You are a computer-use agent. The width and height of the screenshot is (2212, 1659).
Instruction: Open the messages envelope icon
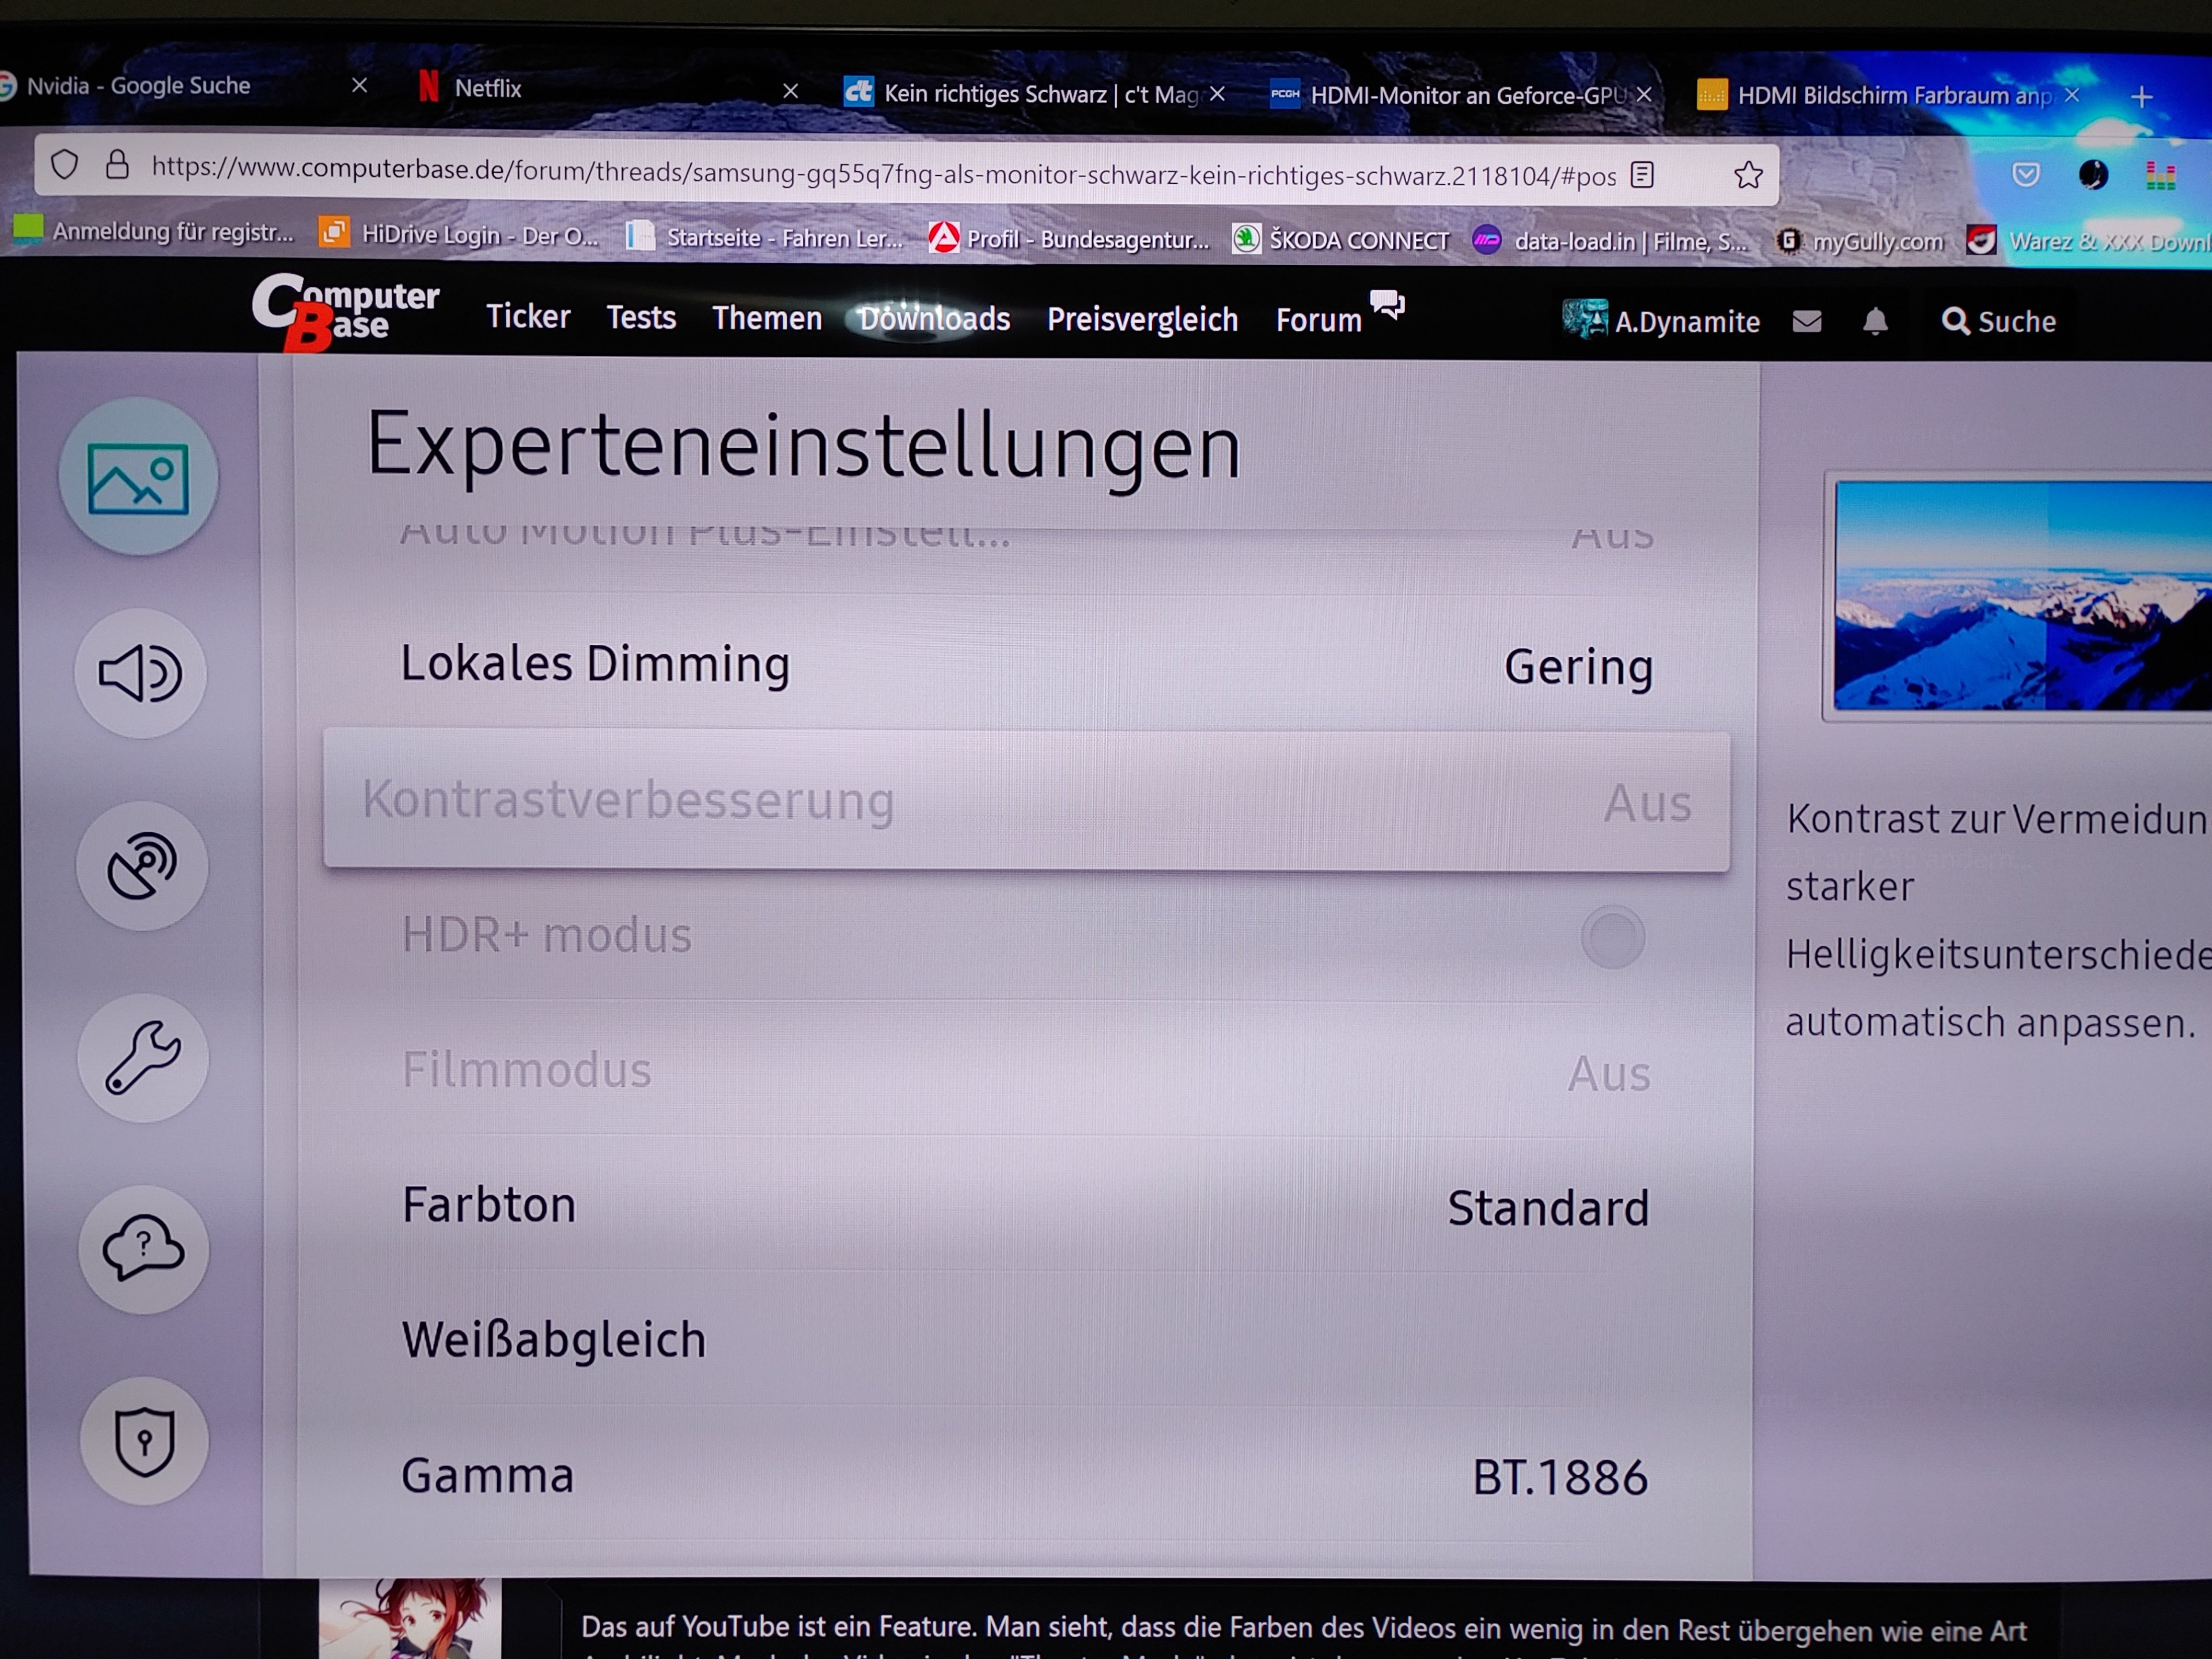[x=1807, y=322]
